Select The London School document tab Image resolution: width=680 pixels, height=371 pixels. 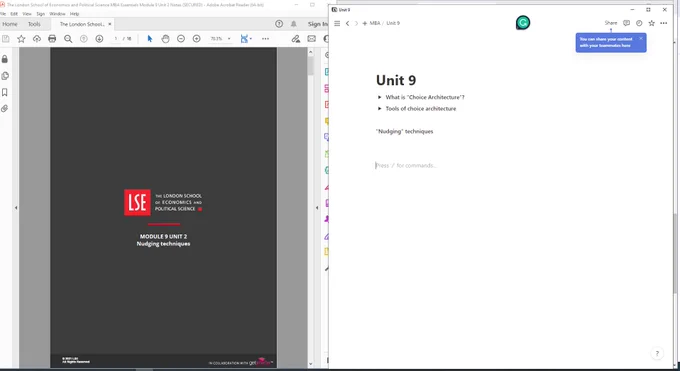coord(82,24)
